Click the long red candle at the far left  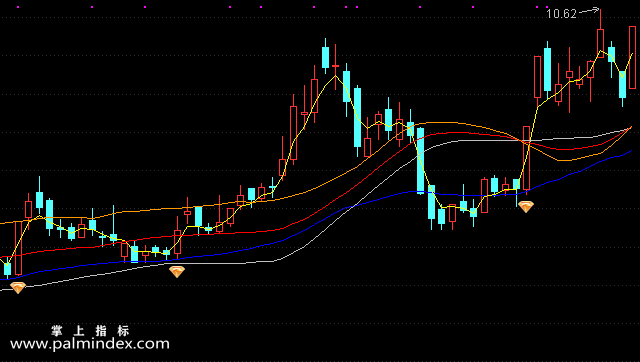tap(18, 248)
